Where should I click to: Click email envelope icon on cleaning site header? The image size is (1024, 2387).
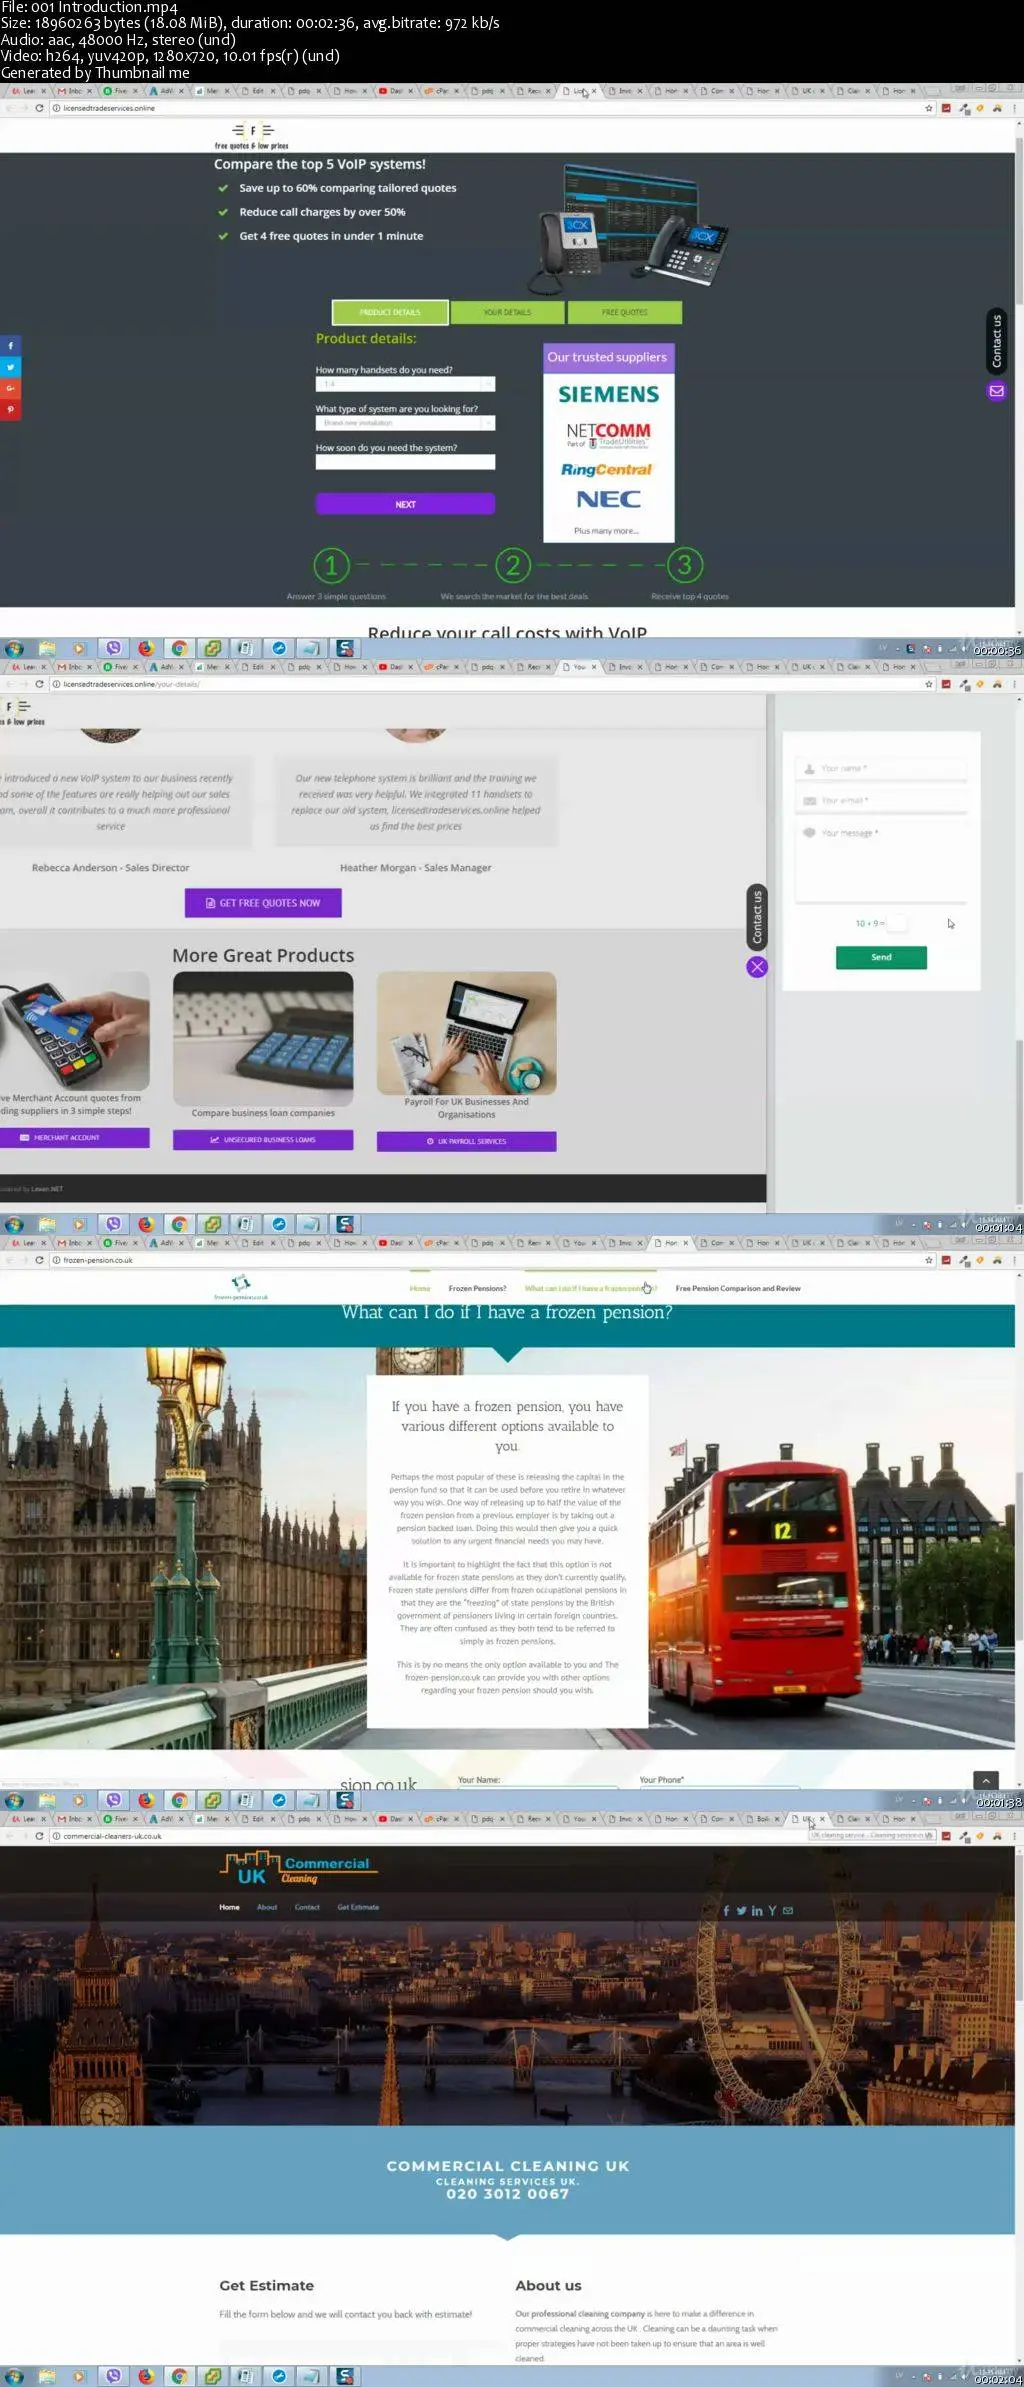tap(788, 1910)
